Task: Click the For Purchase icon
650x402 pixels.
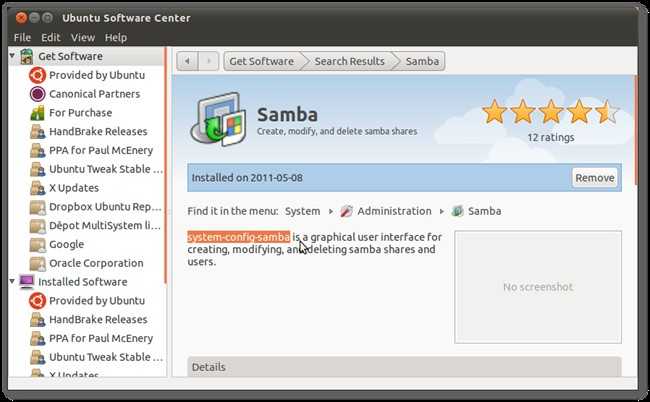Action: click(37, 113)
